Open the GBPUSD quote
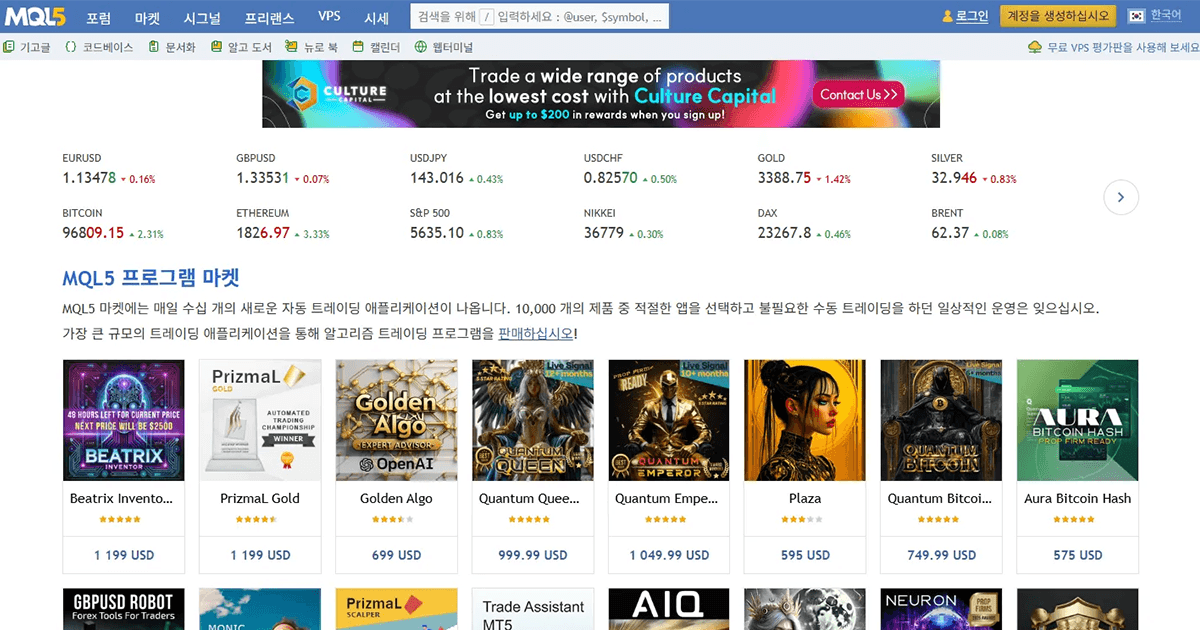 pyautogui.click(x=282, y=169)
